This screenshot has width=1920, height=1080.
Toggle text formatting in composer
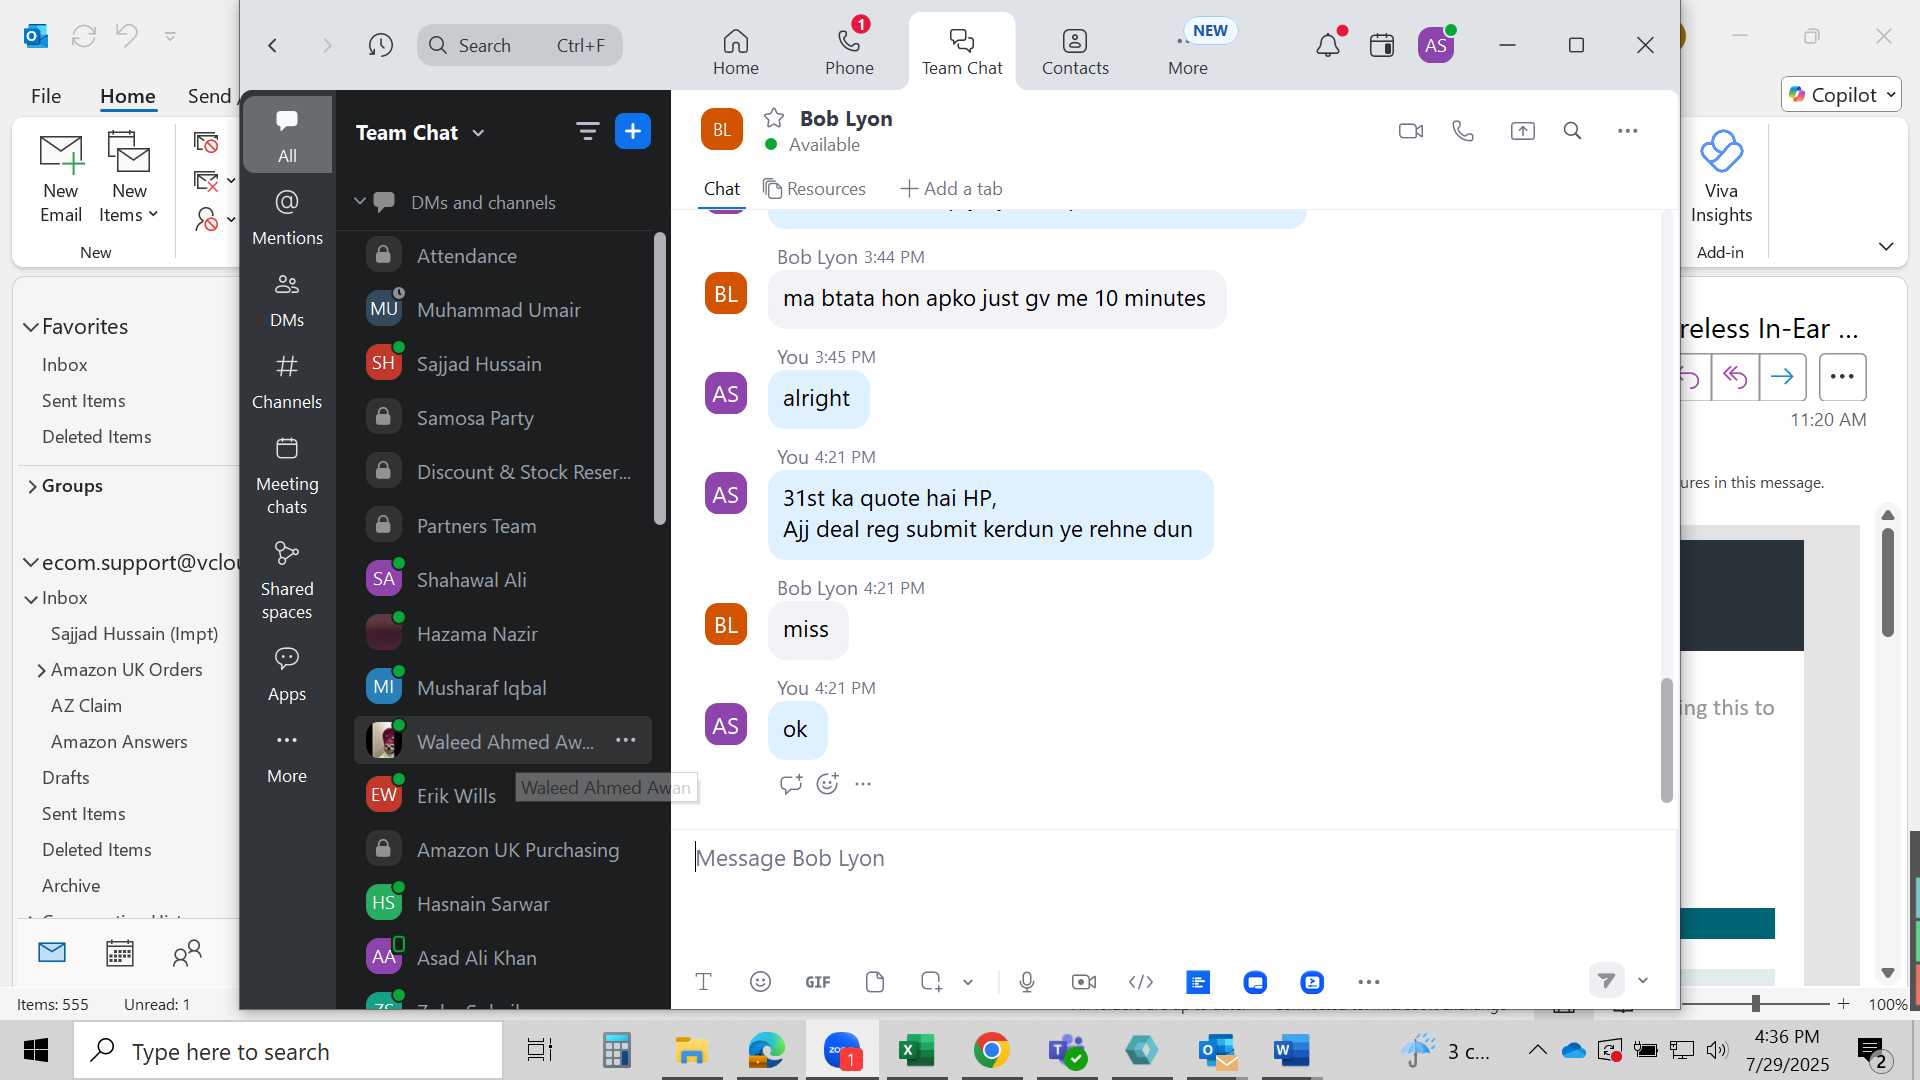pos(703,982)
